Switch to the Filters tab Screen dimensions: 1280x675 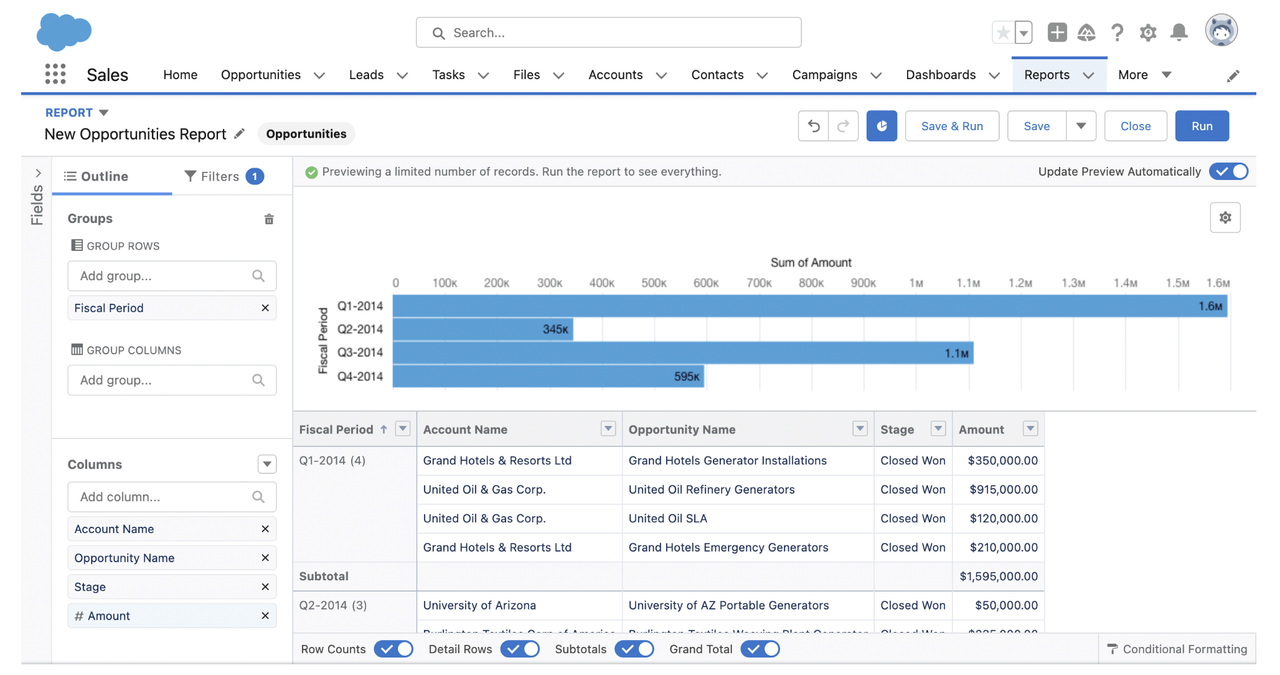coord(224,176)
